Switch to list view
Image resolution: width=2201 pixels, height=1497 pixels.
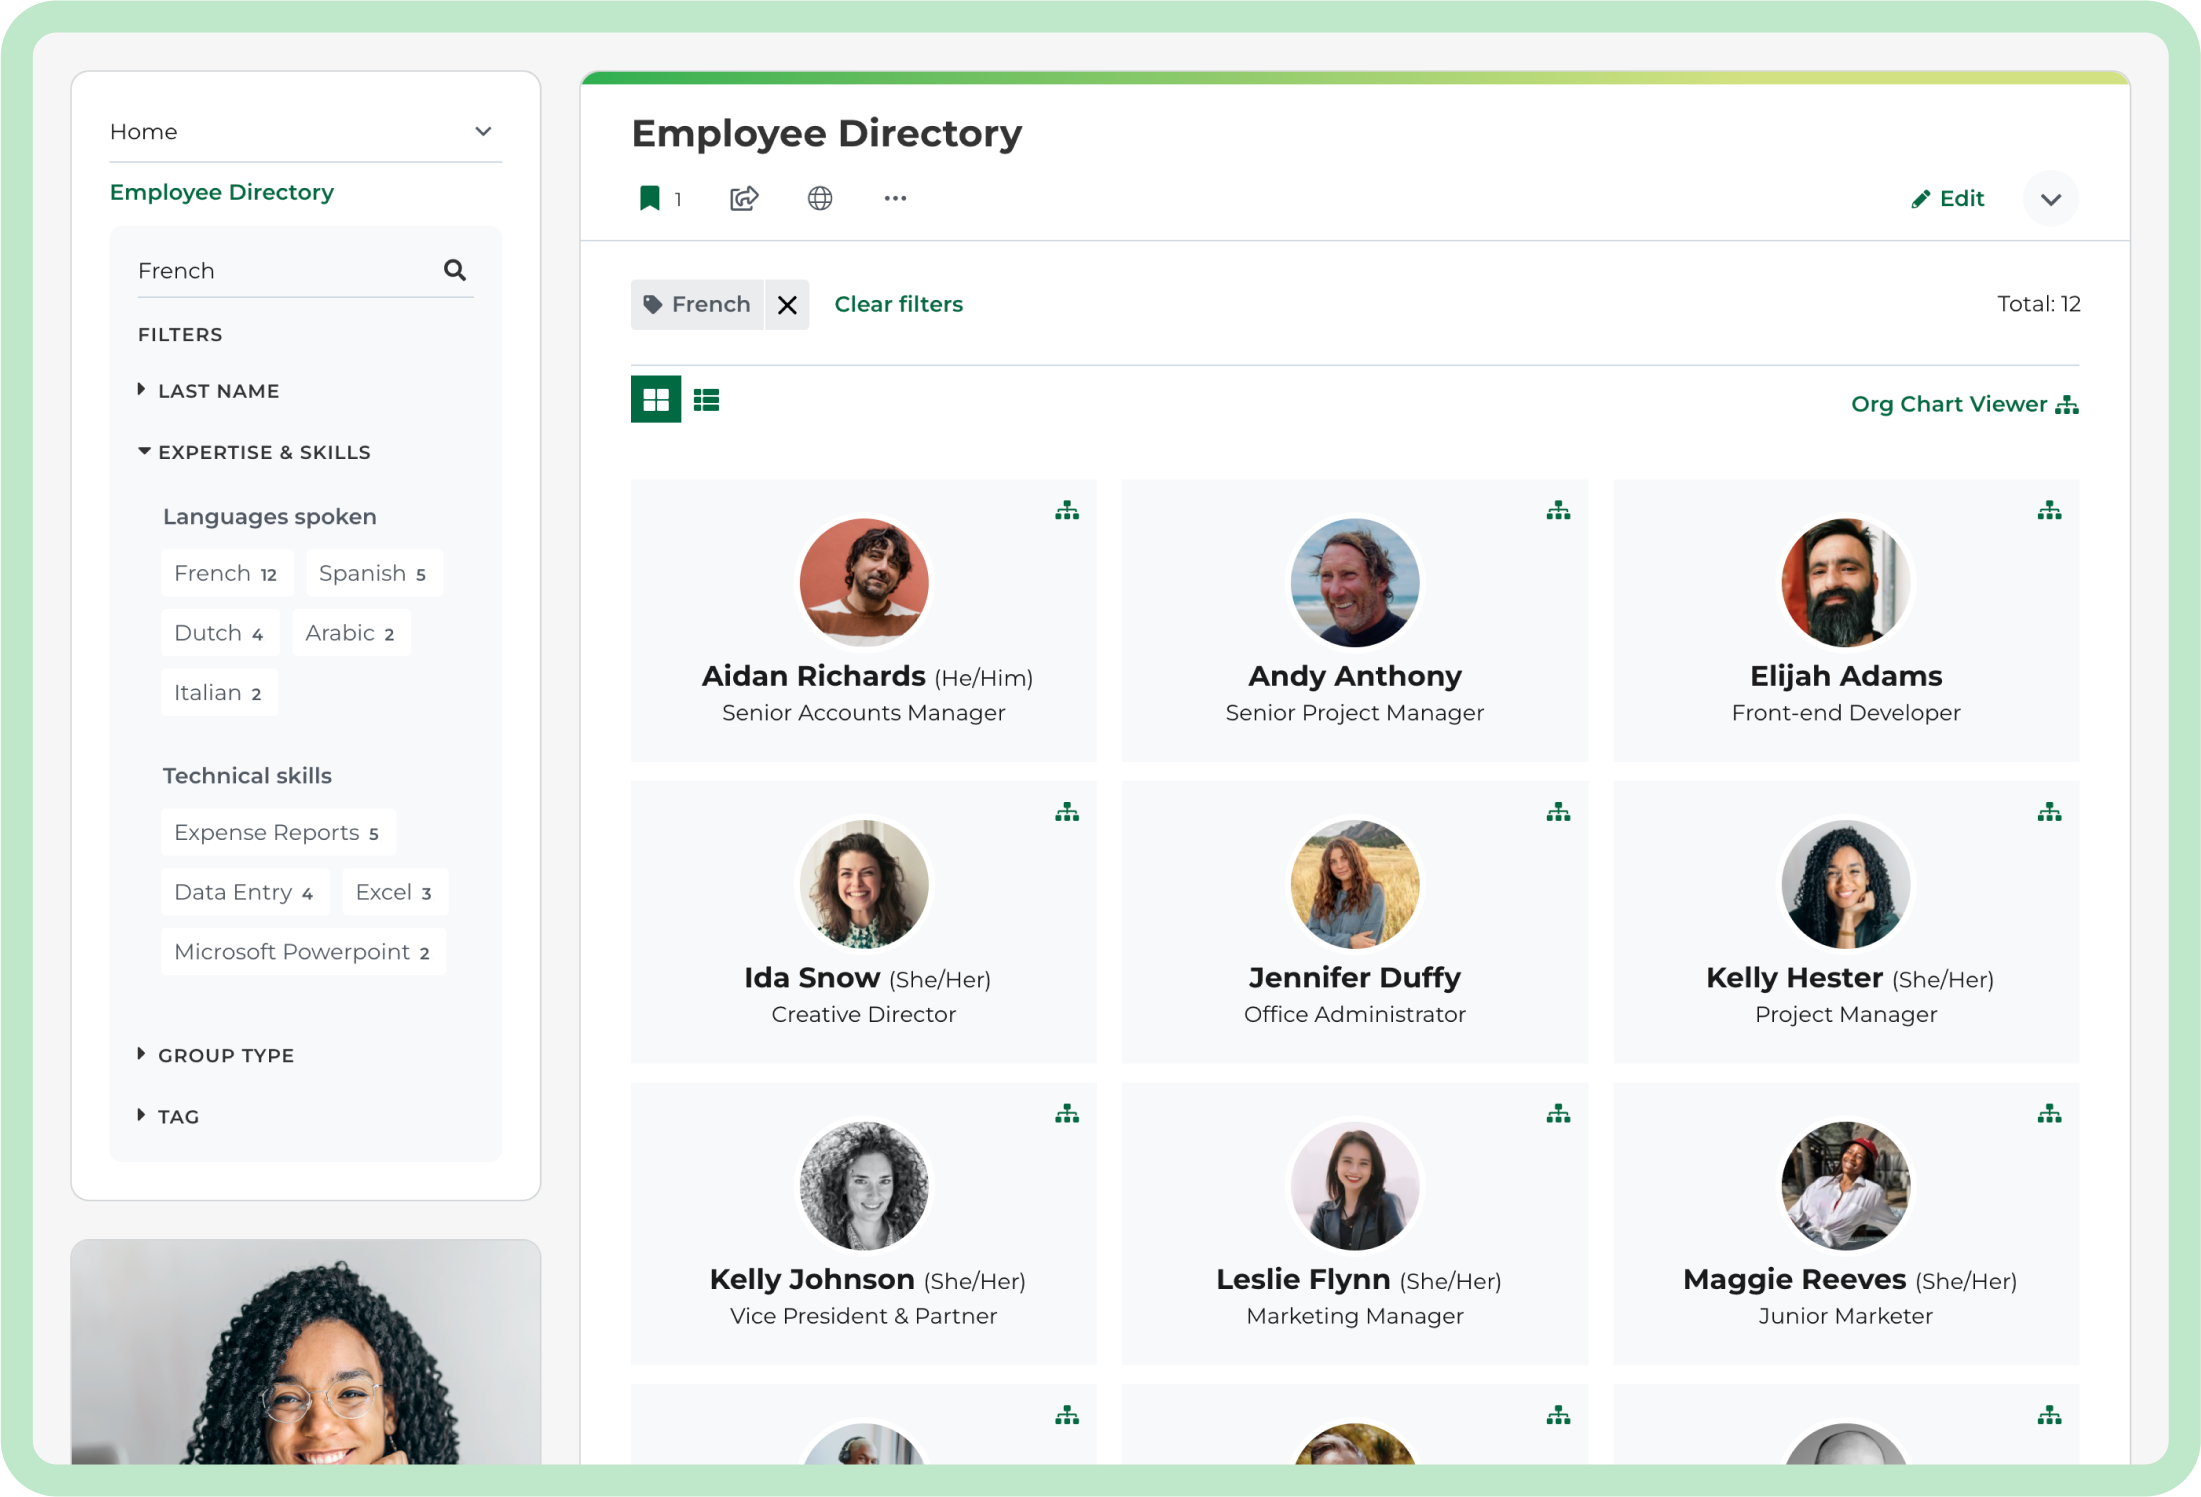[x=707, y=400]
